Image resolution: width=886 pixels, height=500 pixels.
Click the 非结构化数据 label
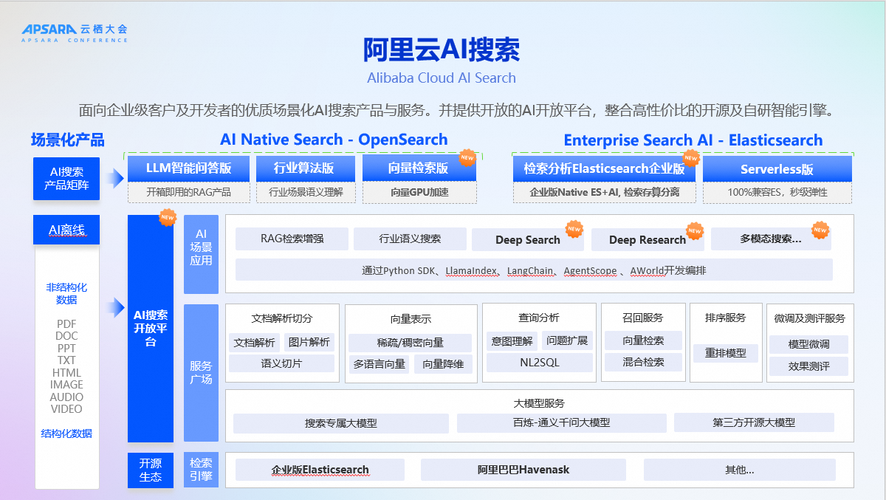click(x=66, y=293)
